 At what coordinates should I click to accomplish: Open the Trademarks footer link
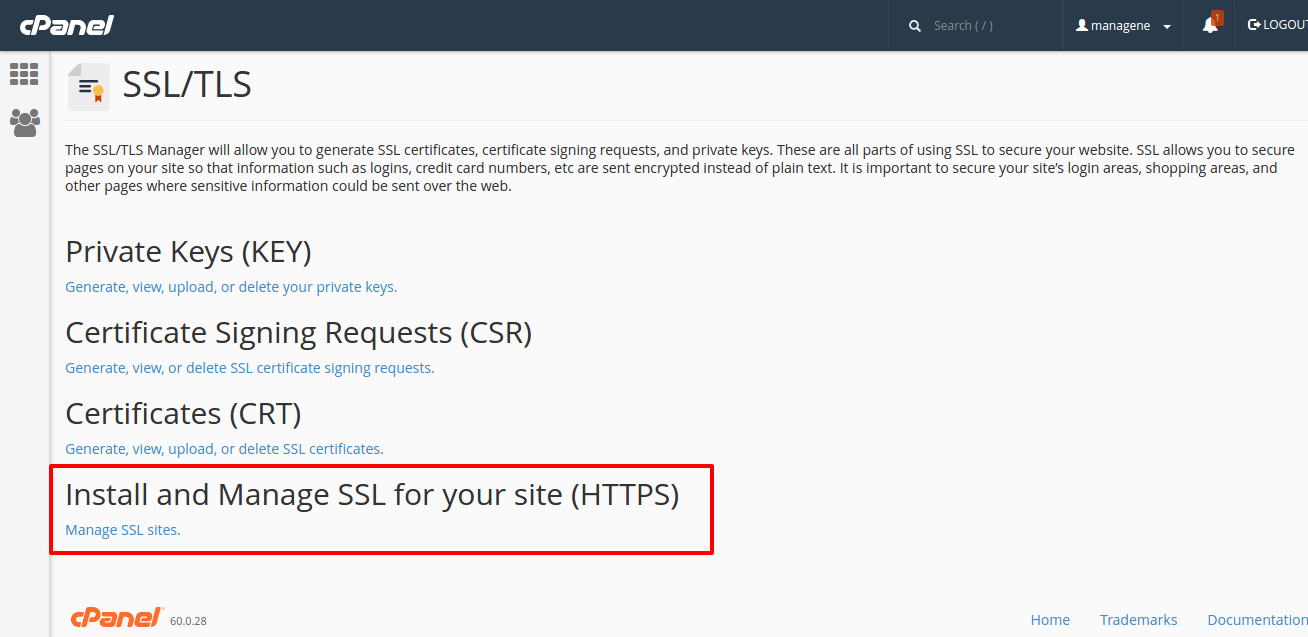(1138, 620)
